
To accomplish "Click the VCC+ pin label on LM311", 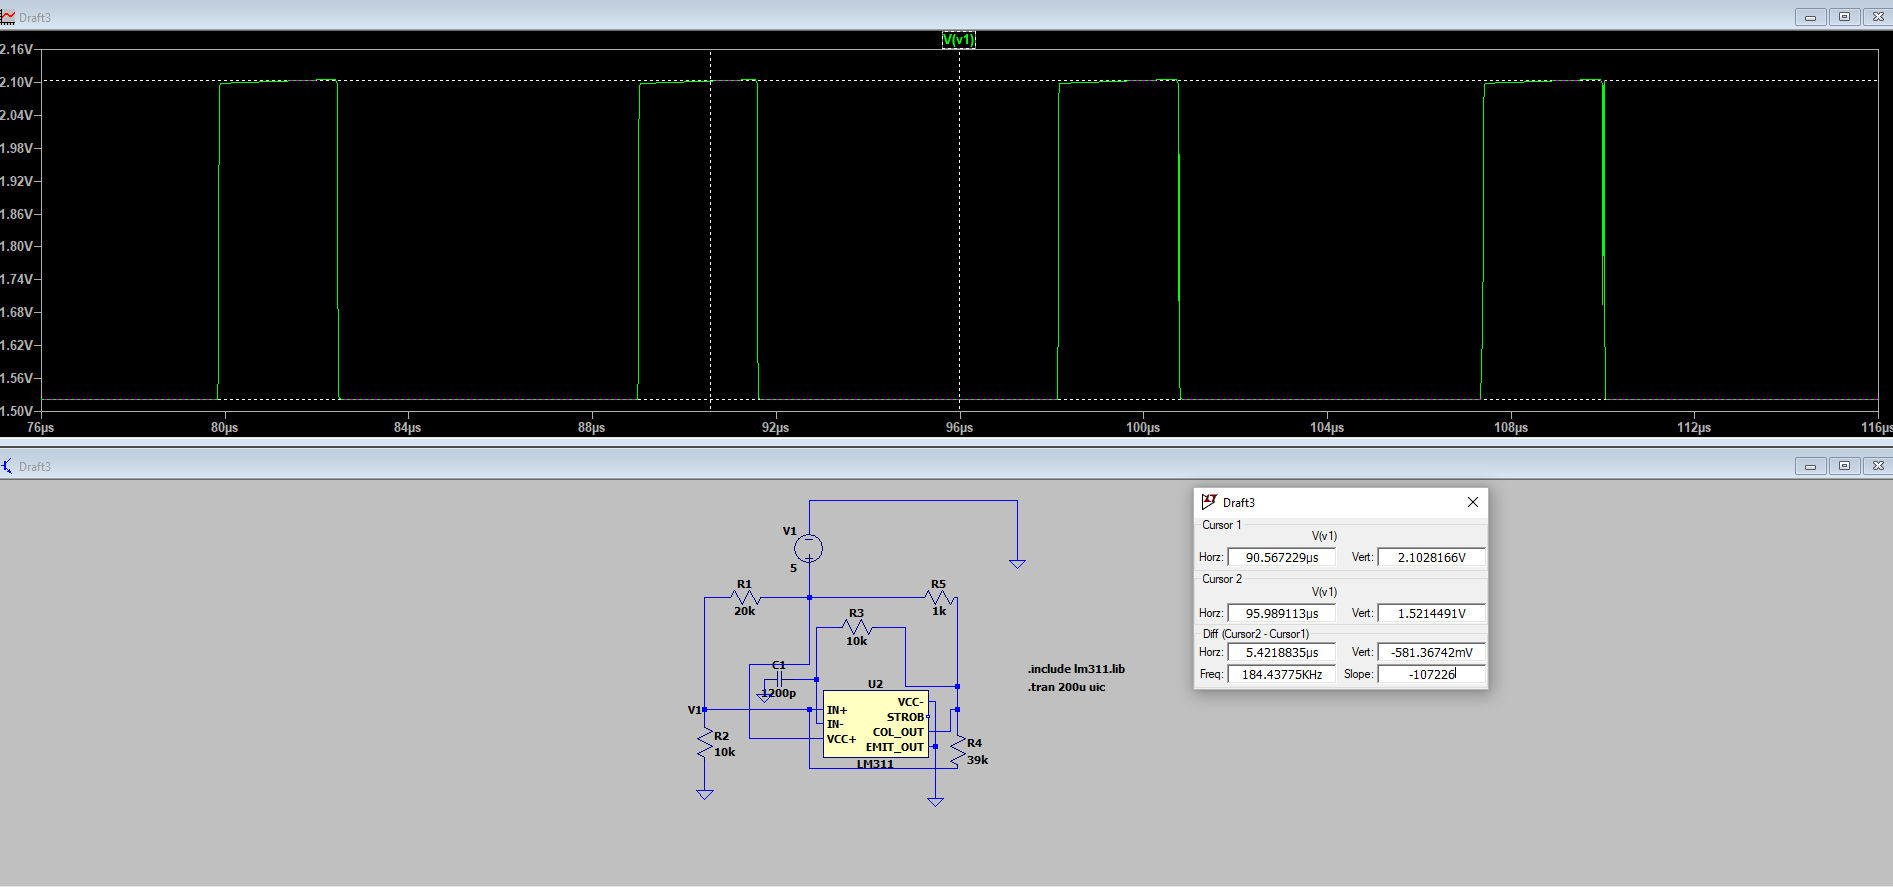I will [x=841, y=739].
